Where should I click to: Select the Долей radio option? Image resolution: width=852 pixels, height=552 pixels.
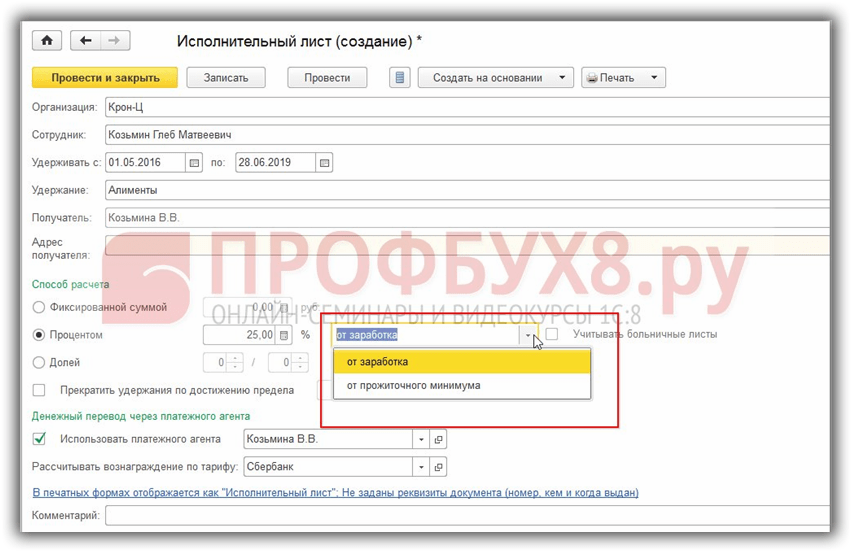[x=40, y=362]
